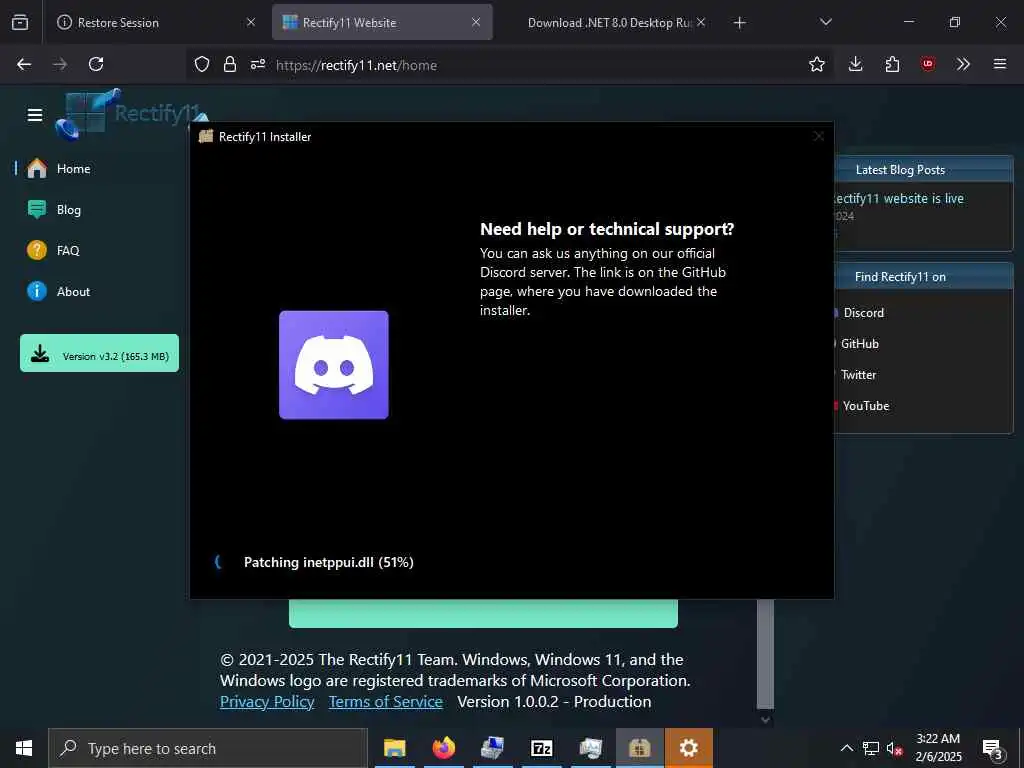Close the Download .NET 8.0 tab
The width and height of the screenshot is (1024, 768).
pos(701,22)
